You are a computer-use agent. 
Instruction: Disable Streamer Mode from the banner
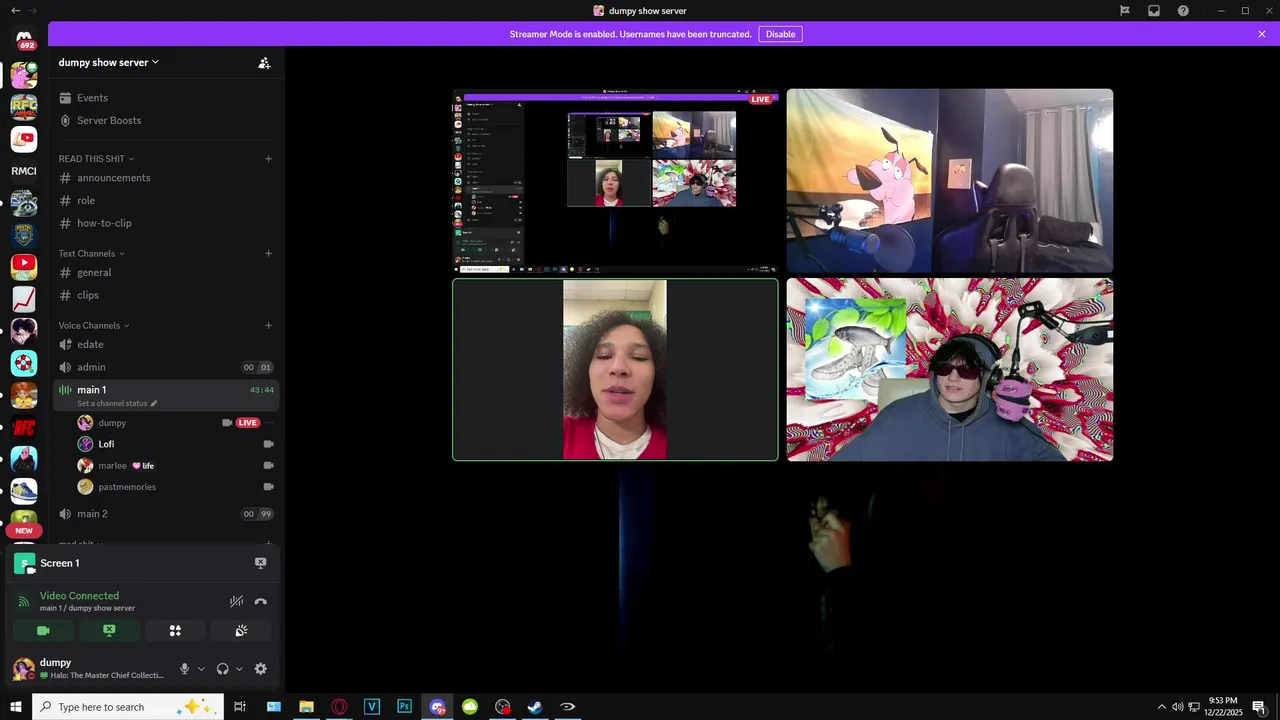click(x=780, y=34)
